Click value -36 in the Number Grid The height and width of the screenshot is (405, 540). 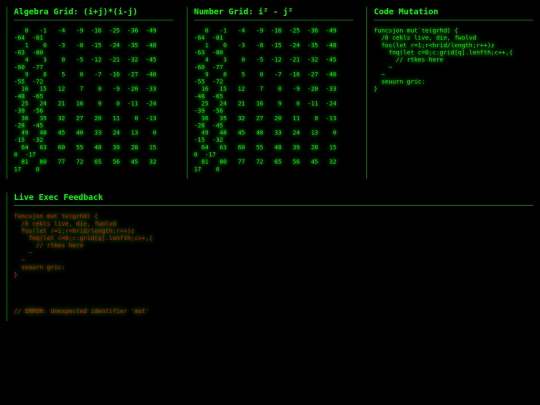coord(313,30)
